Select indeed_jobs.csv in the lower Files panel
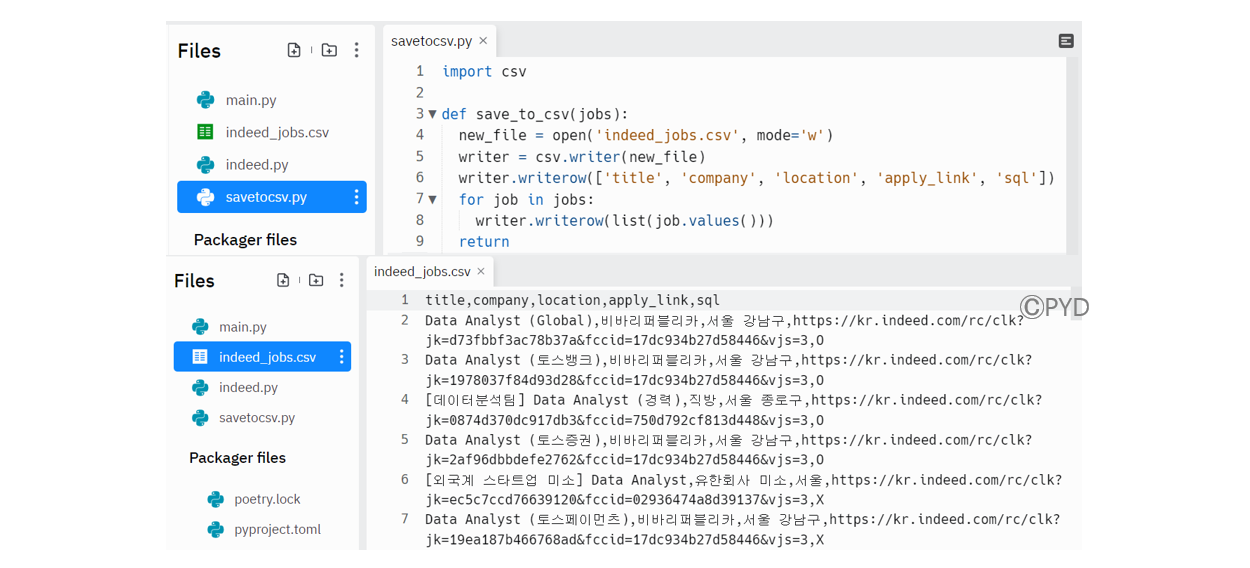The width and height of the screenshot is (1250, 568). [x=262, y=357]
